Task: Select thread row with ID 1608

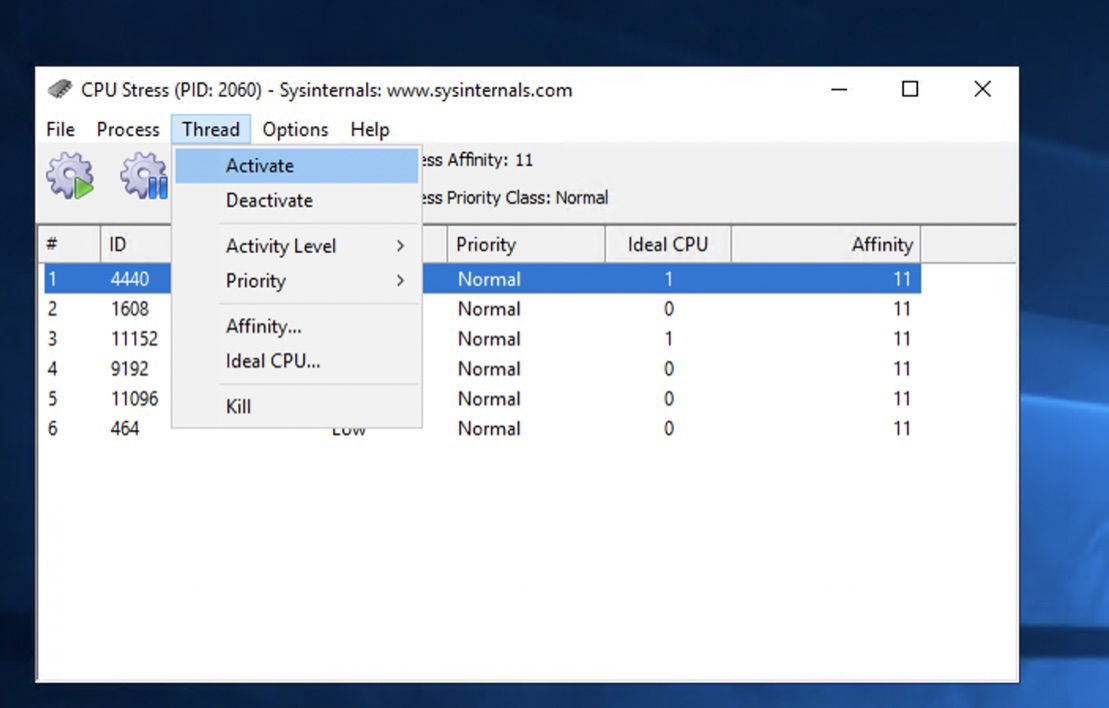Action: point(482,309)
